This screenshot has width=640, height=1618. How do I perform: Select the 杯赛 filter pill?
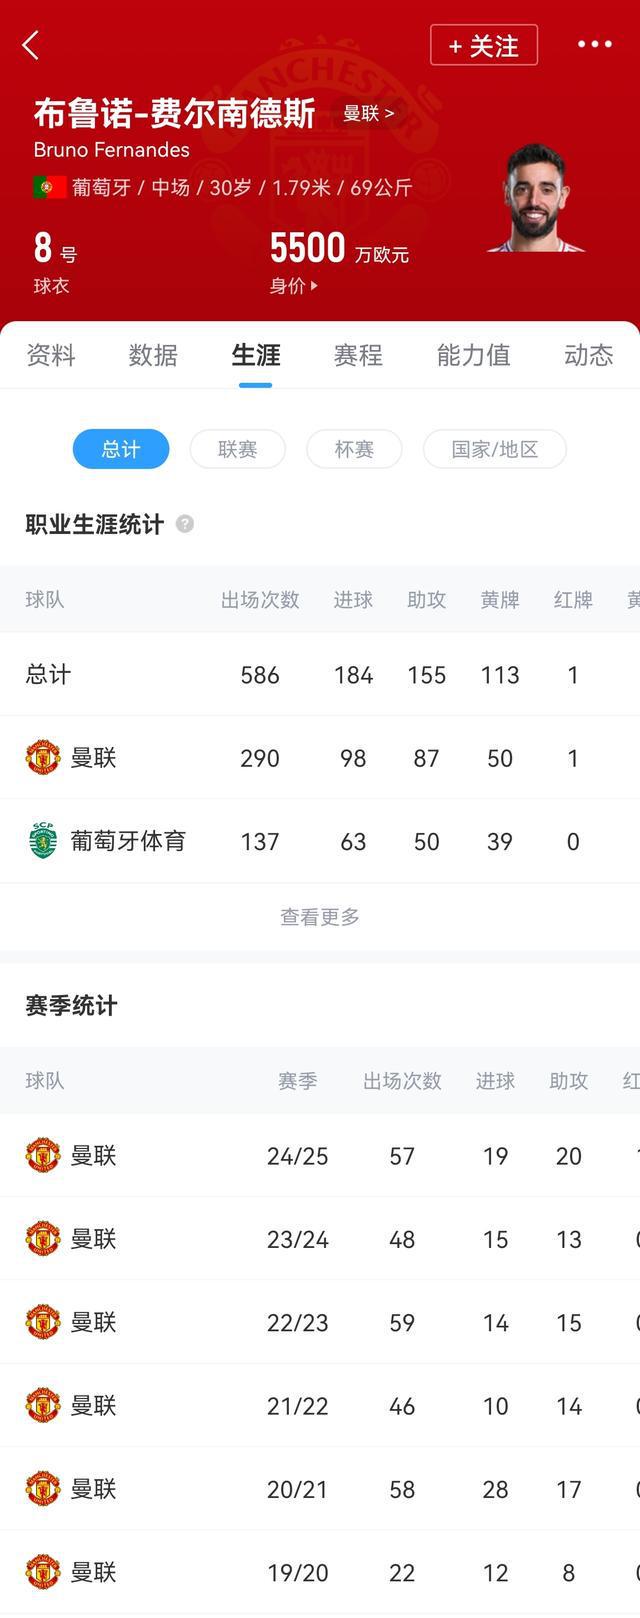tap(354, 449)
